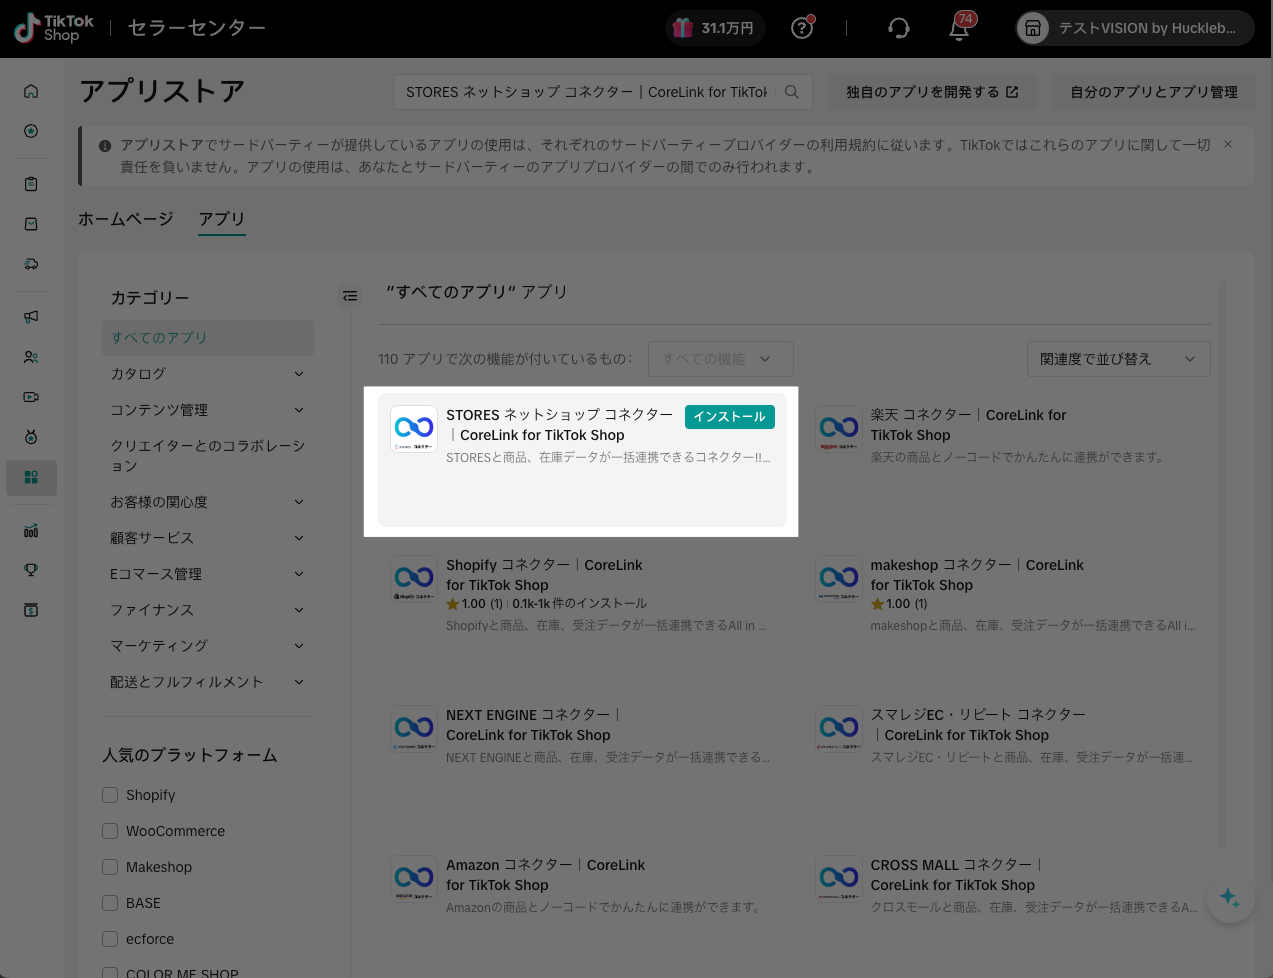1273x978 pixels.
Task: Open the 関連度で並び替え sort dropdown
Action: tap(1119, 359)
